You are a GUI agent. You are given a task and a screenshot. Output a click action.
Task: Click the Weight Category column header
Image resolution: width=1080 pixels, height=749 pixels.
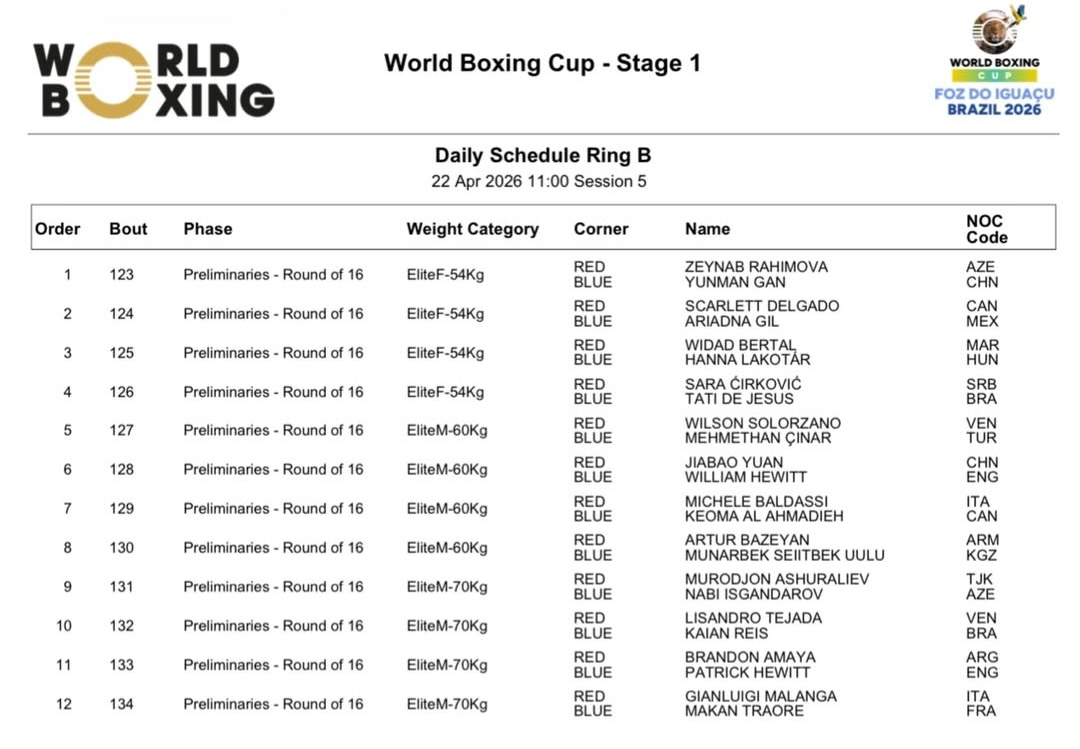472,229
